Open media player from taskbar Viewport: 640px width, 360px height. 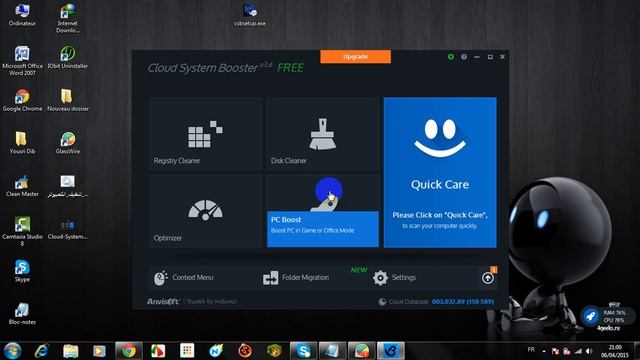[x=99, y=351]
